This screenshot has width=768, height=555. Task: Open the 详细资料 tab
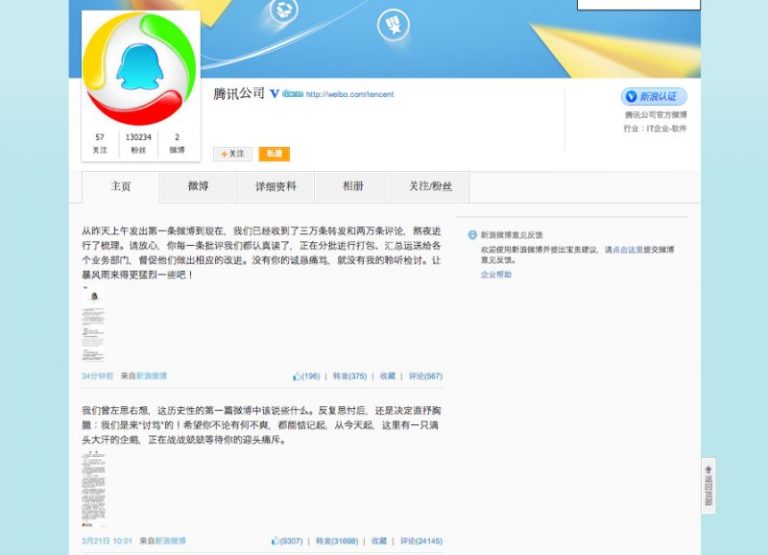click(275, 187)
